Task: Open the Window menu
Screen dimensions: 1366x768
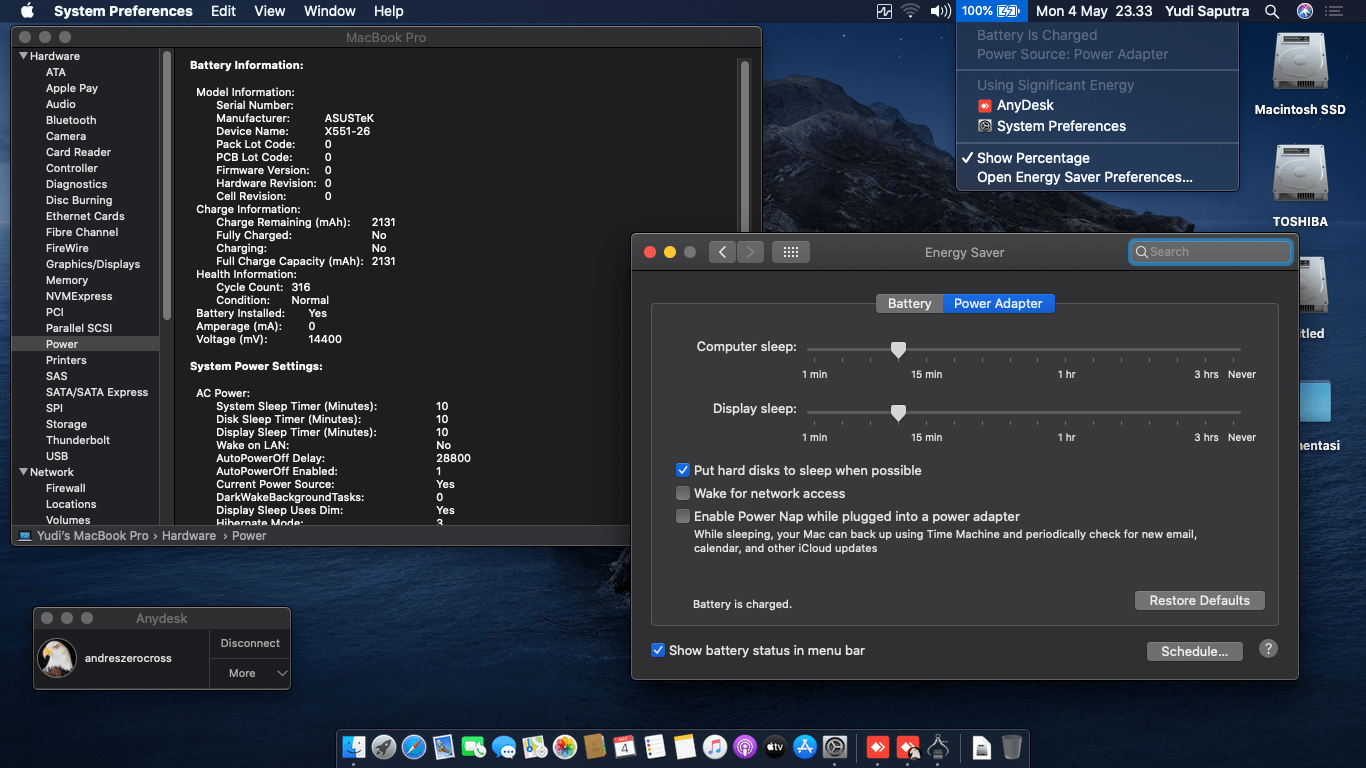Action: (329, 11)
